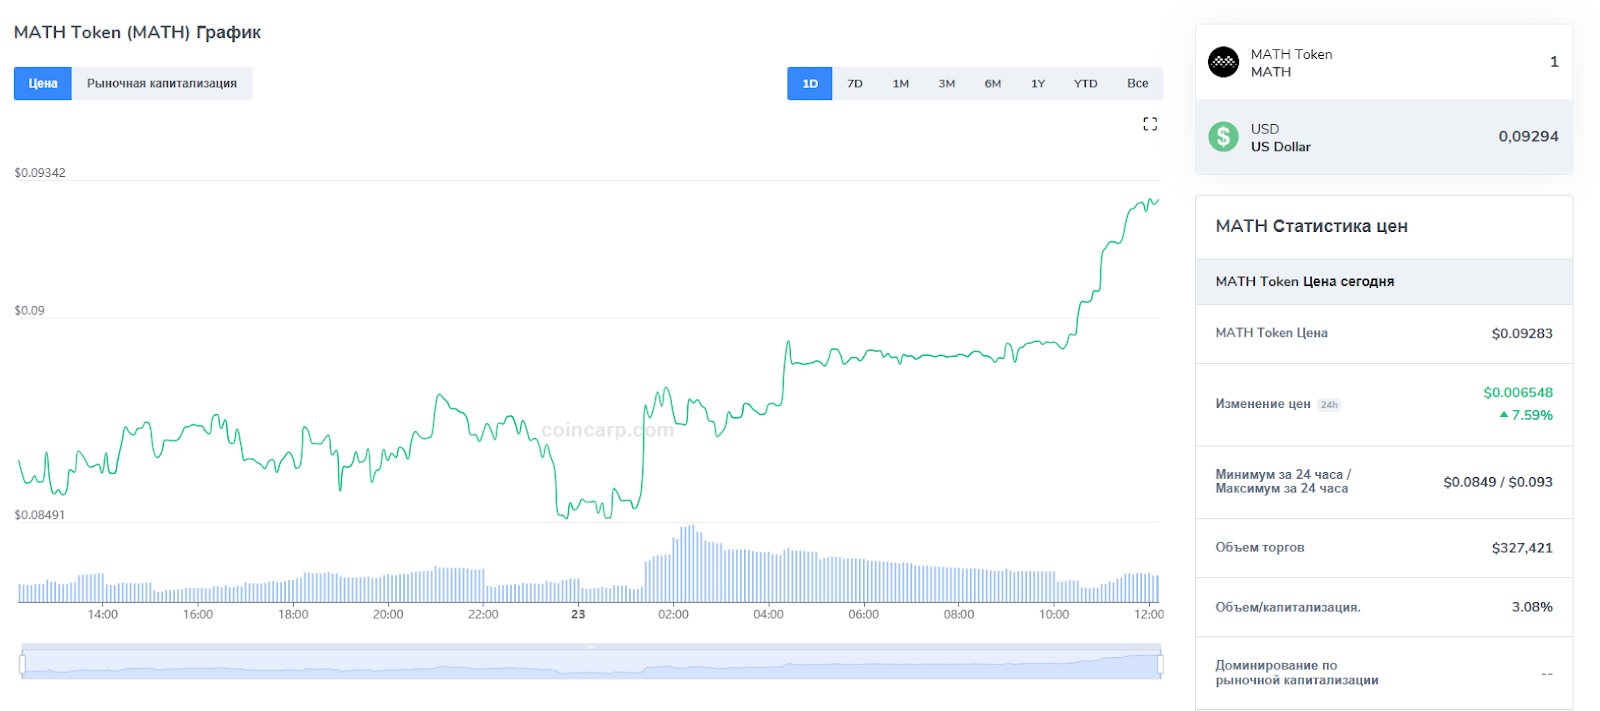Choose the 3M time range
The height and width of the screenshot is (711, 1600).
(x=946, y=84)
